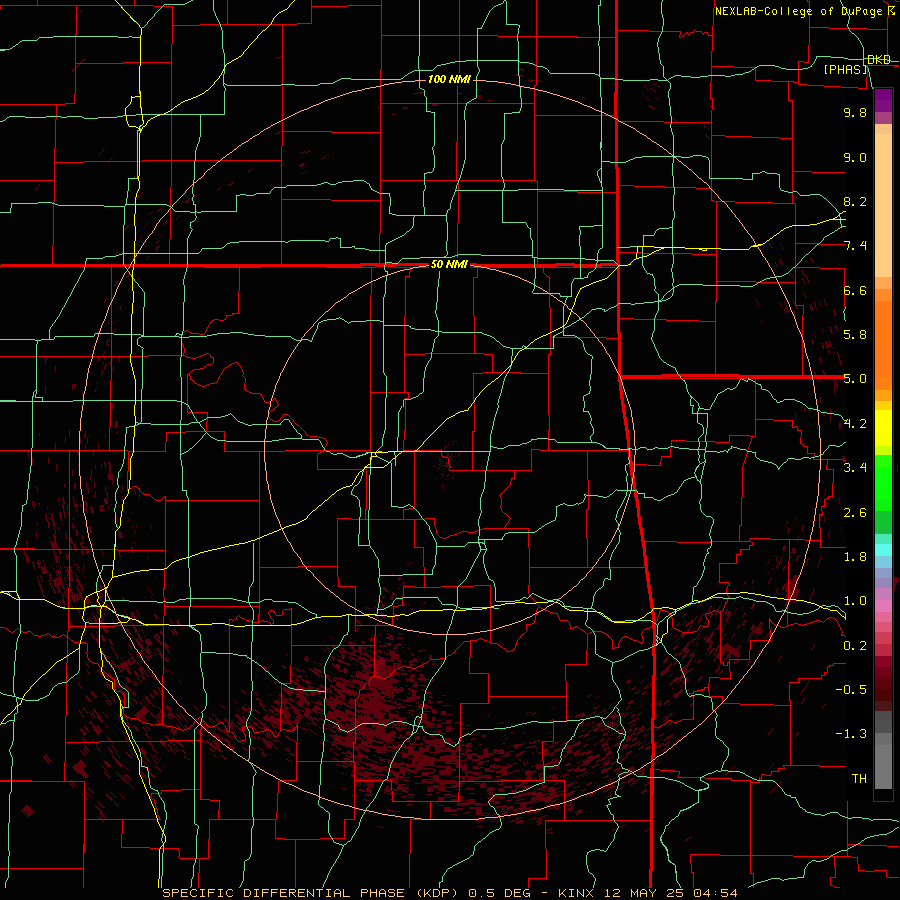Select the purple band atop the color scale

pos(883,100)
